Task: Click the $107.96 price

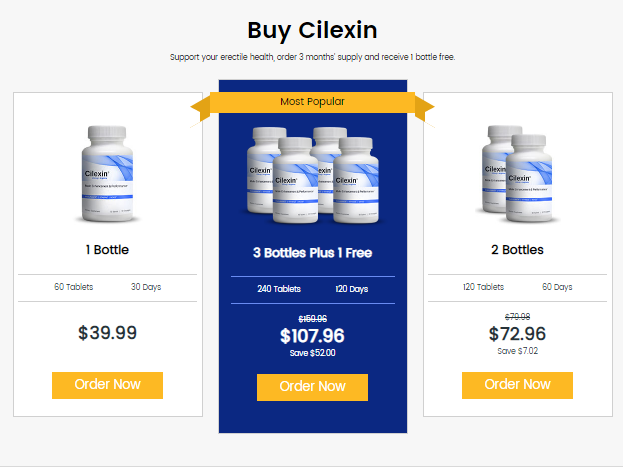Action: (x=312, y=336)
